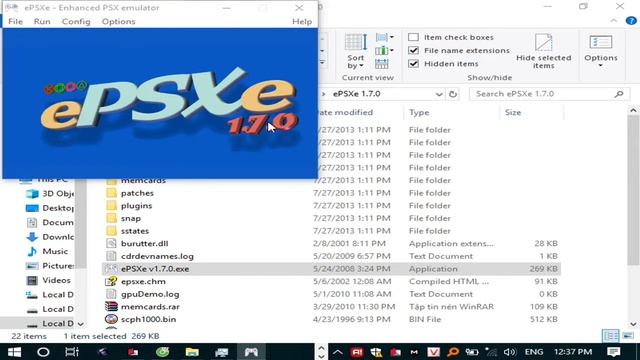The height and width of the screenshot is (360, 640).
Task: Click the ePSXe gamepad taskbar icon
Action: (x=251, y=352)
